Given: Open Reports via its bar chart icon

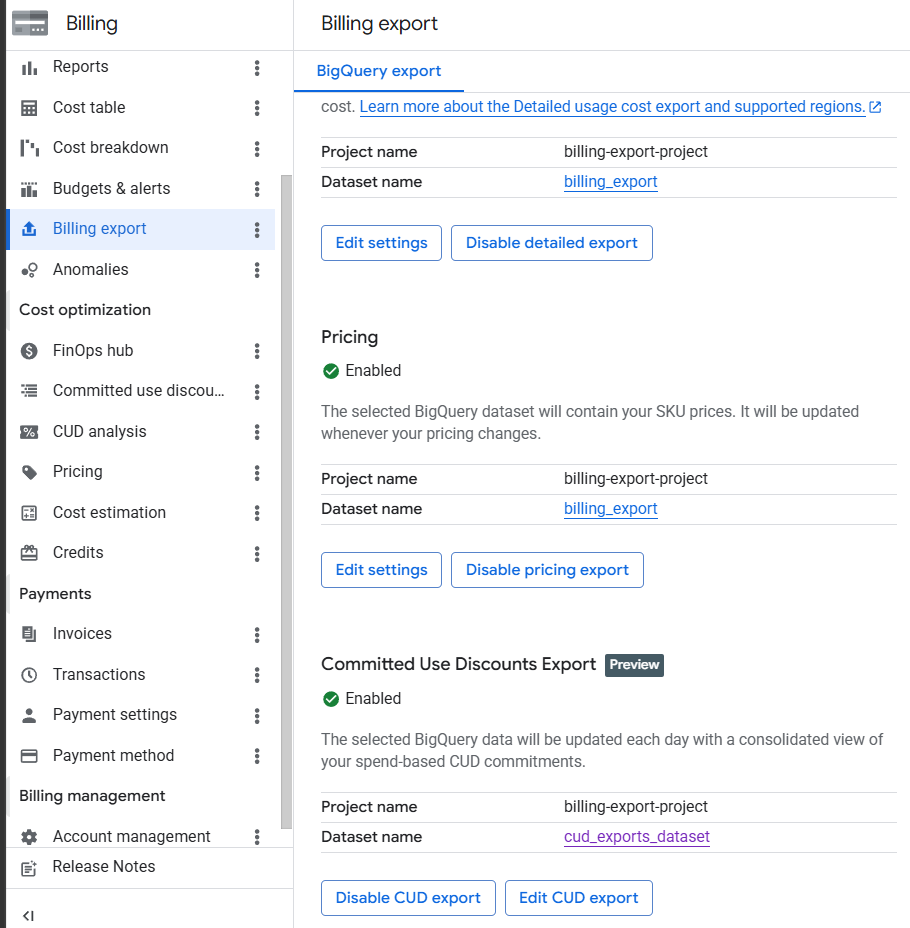Looking at the screenshot, I should 29,68.
